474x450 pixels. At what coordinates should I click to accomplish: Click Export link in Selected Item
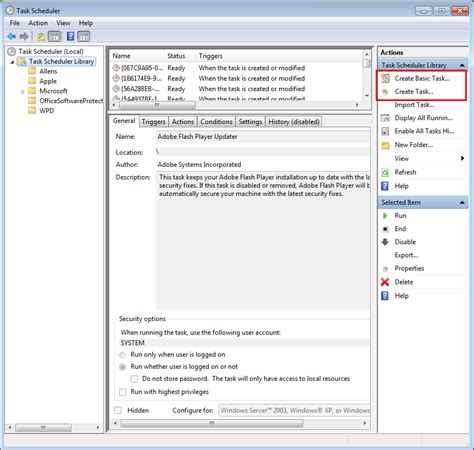point(406,255)
